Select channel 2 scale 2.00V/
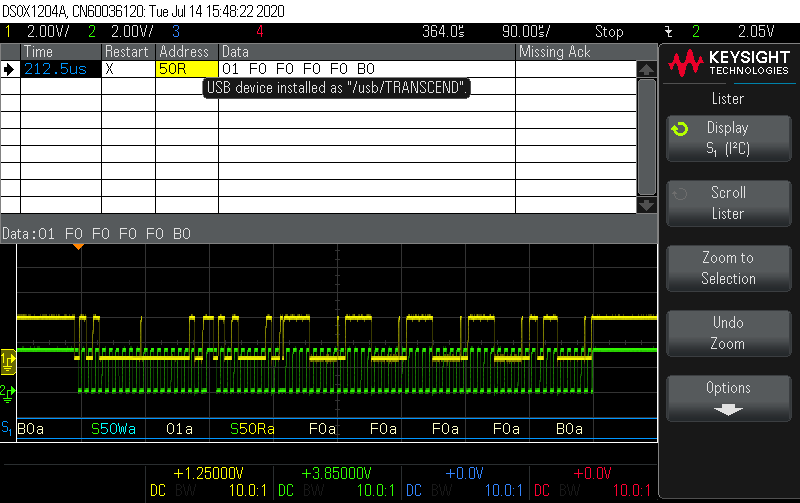 (132, 32)
